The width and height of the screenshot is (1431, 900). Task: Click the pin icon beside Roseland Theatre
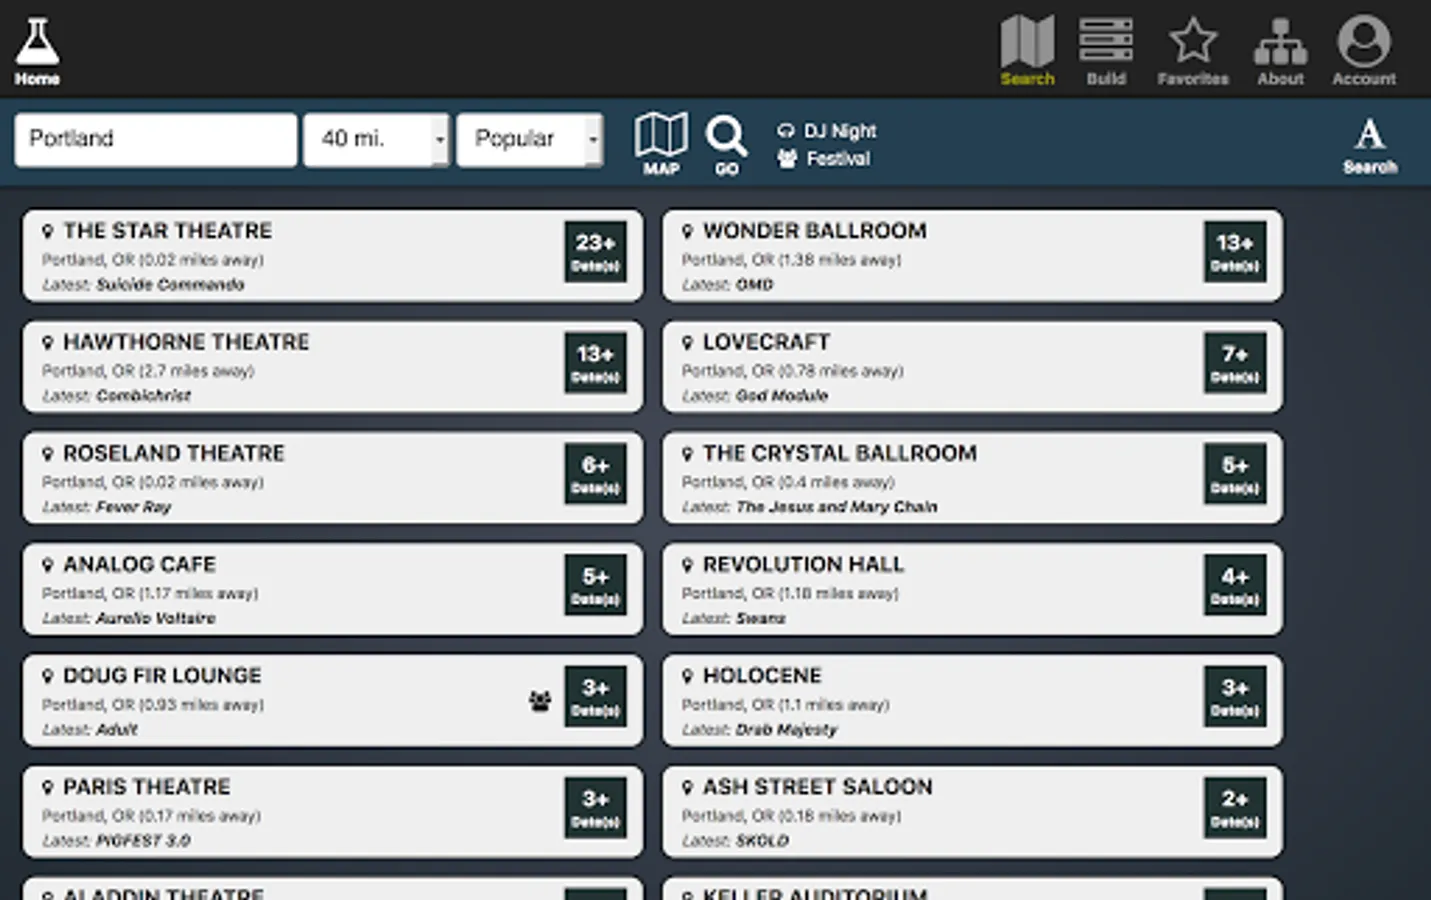pyautogui.click(x=47, y=453)
